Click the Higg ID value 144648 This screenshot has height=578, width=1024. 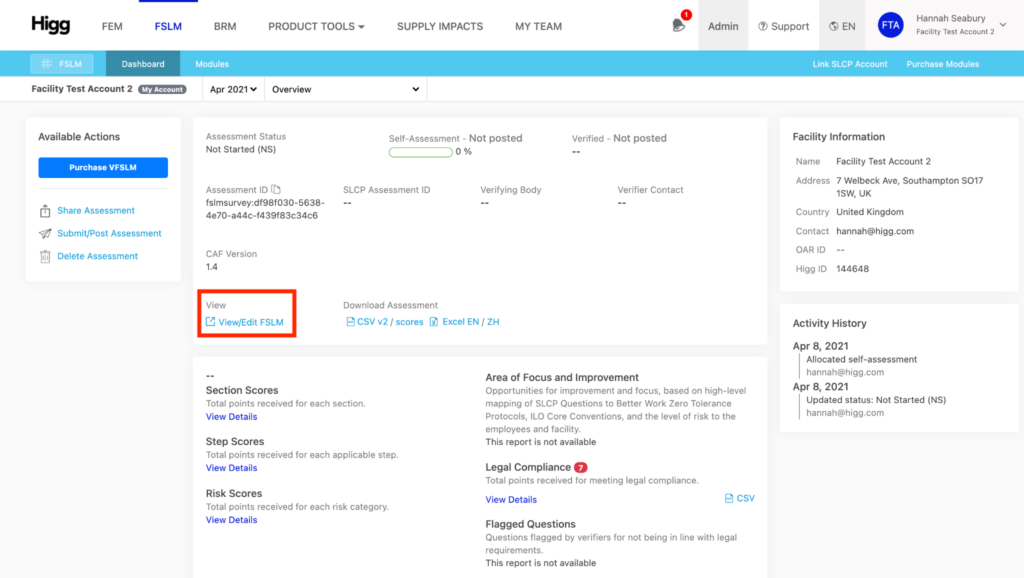[852, 268]
